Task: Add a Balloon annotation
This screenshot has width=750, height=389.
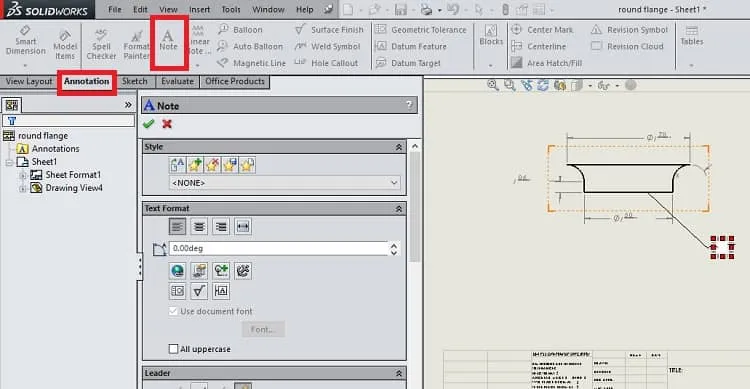Action: point(240,30)
